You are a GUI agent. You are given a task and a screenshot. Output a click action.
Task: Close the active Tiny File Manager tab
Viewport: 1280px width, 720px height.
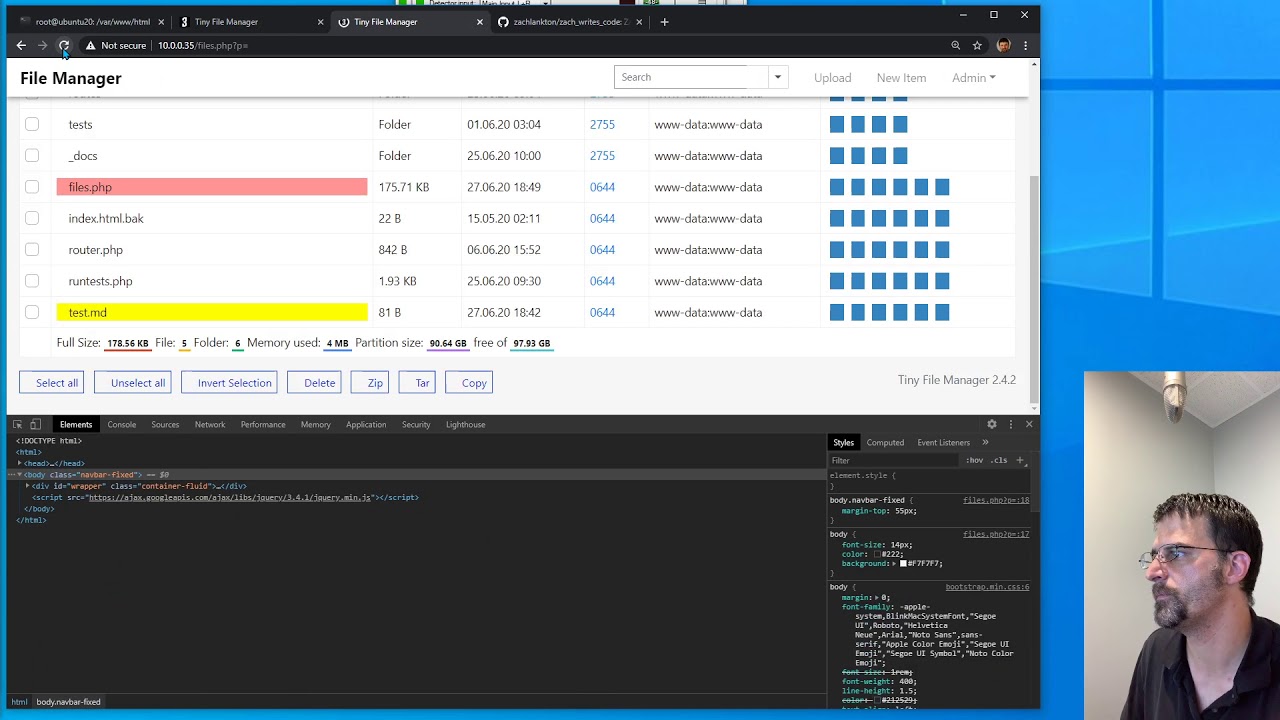tap(479, 21)
